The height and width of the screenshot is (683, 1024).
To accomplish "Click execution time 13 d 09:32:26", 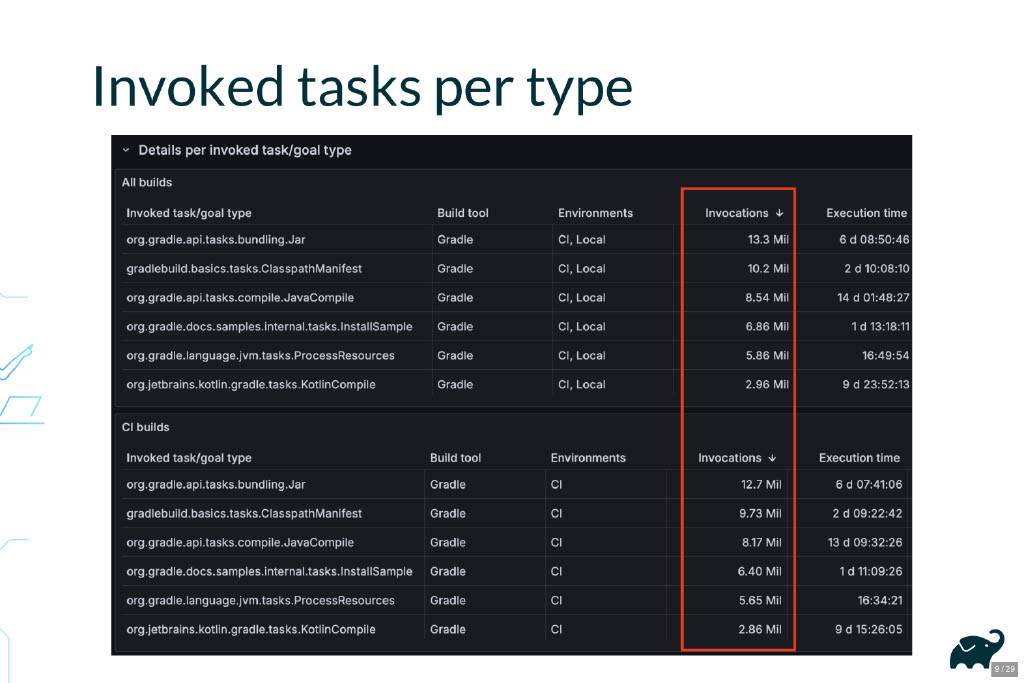I will pyautogui.click(x=865, y=543).
